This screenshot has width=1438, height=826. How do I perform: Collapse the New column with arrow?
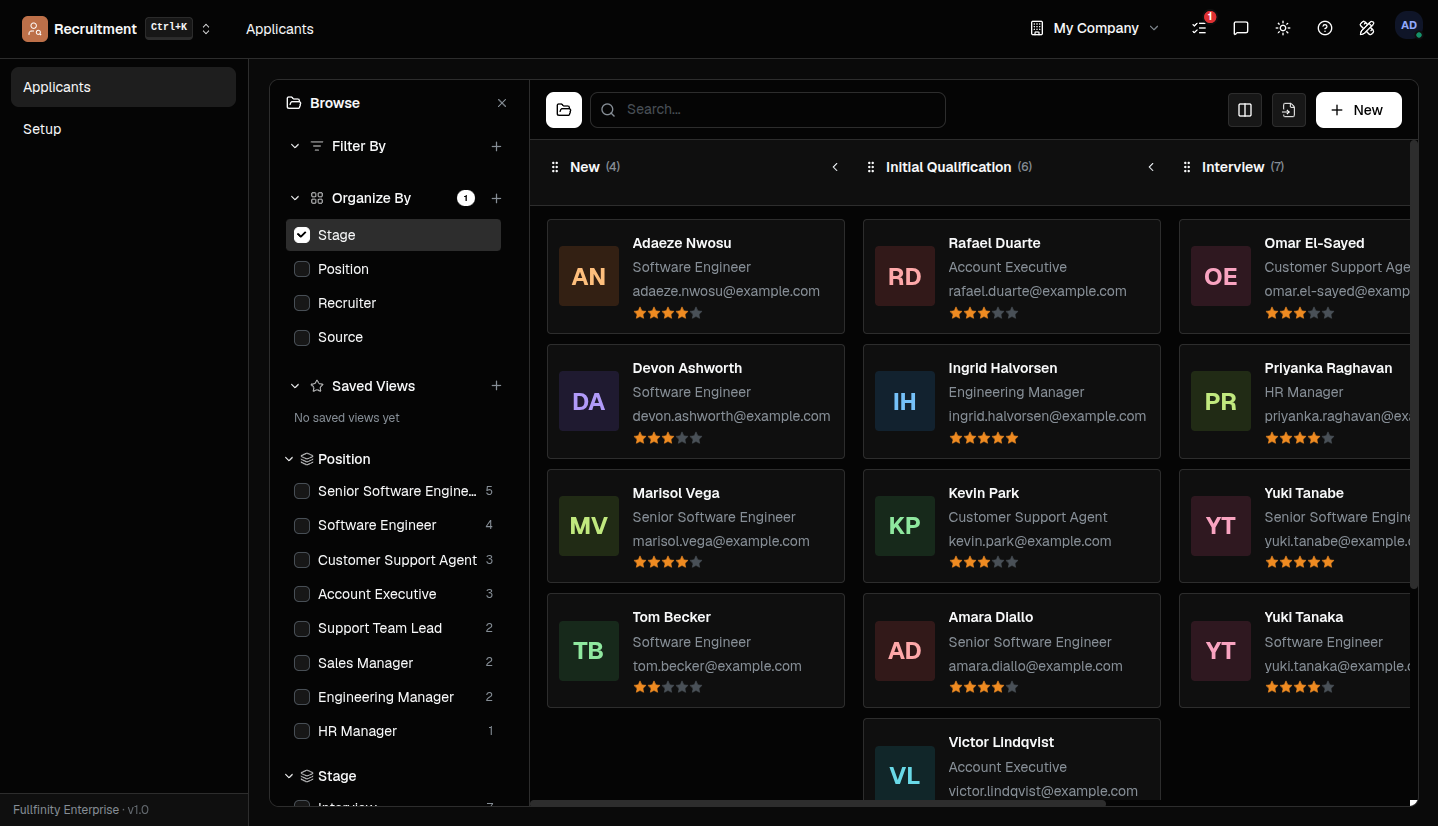point(836,167)
